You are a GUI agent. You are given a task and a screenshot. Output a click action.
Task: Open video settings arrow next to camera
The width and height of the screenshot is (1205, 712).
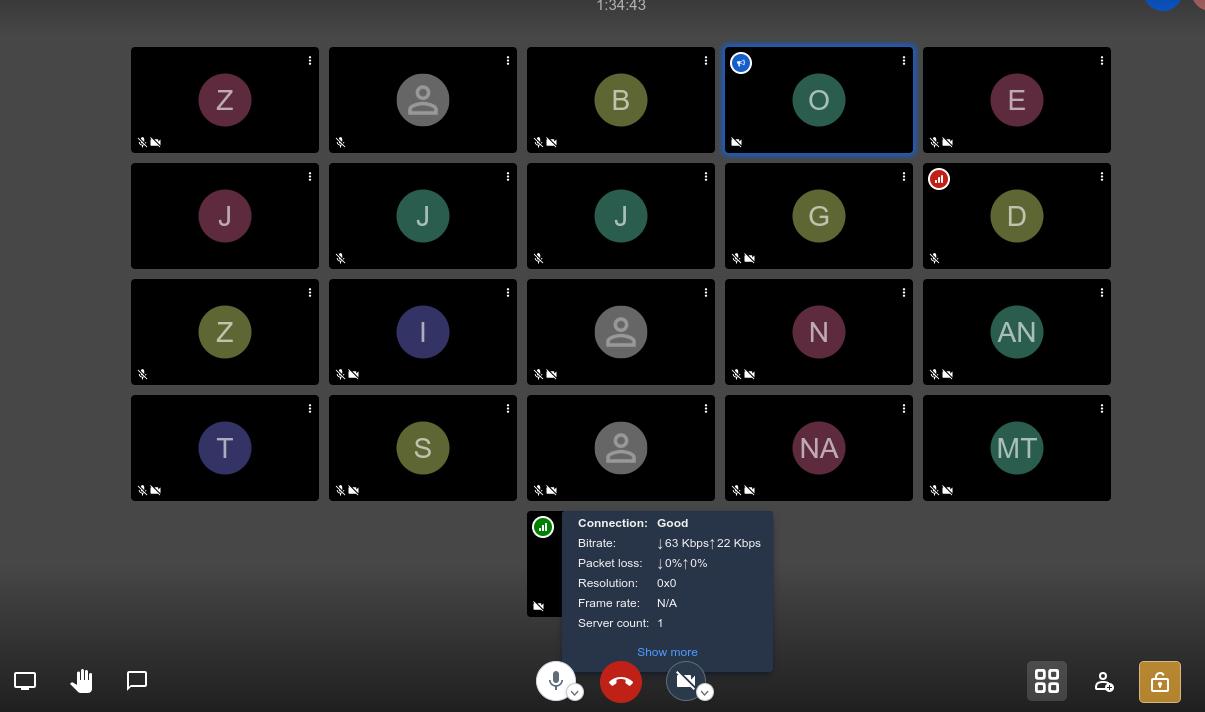point(705,692)
